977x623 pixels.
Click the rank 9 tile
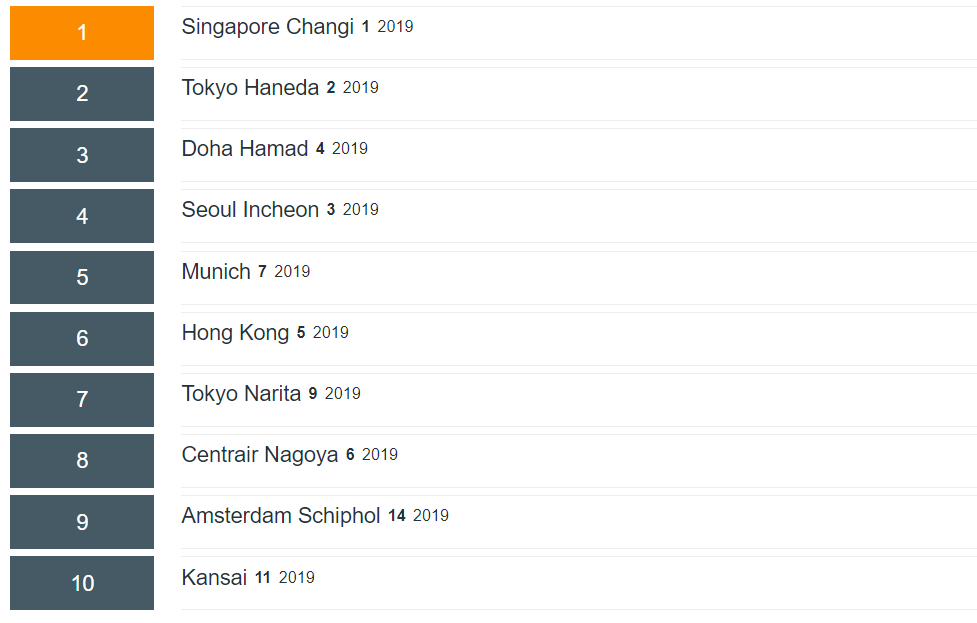pos(82,522)
